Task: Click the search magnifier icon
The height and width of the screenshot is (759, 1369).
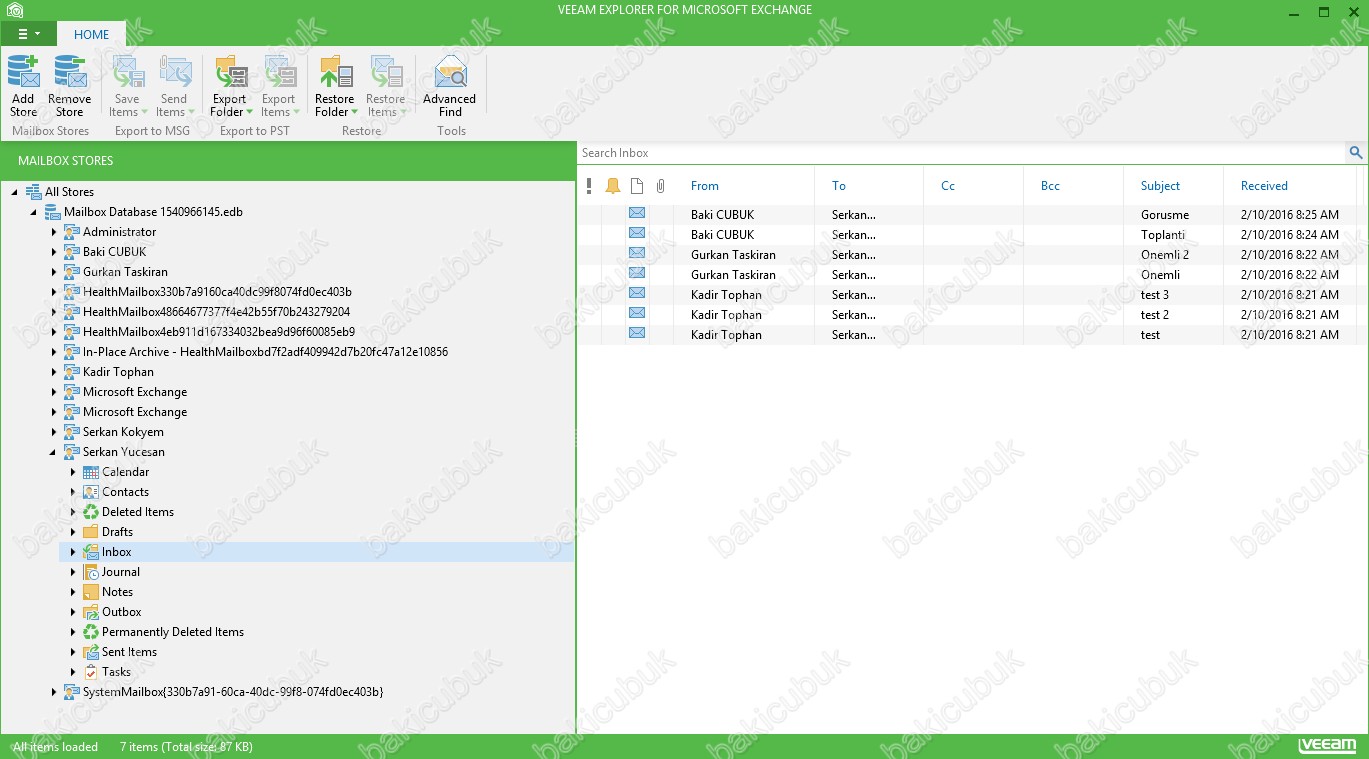Action: click(x=1356, y=153)
